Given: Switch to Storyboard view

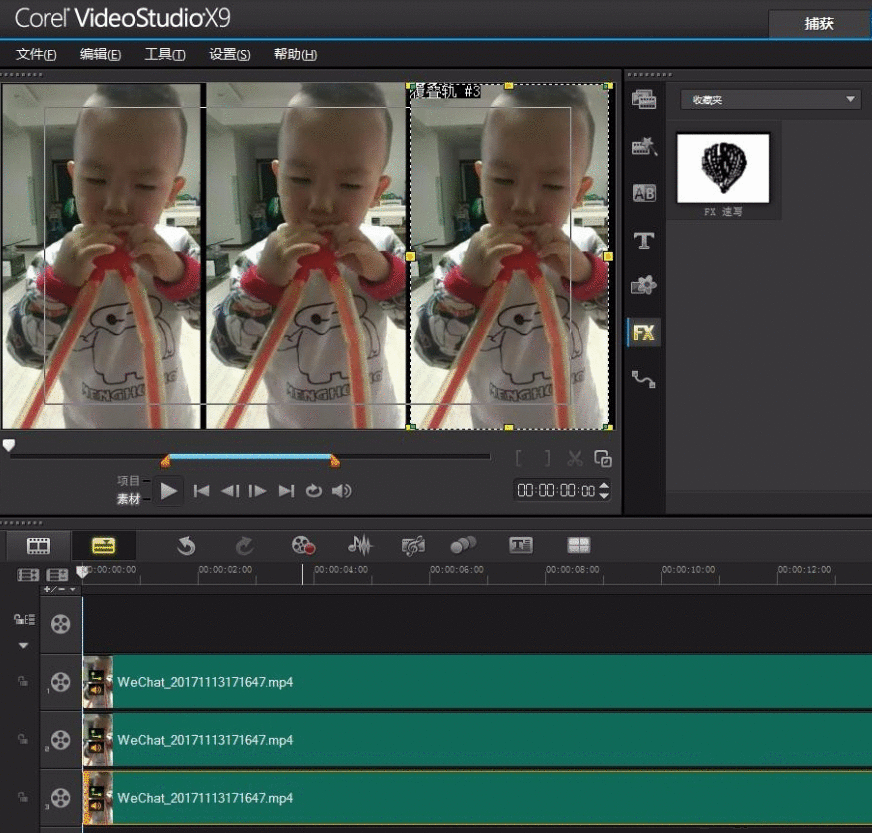Looking at the screenshot, I should click(38, 545).
